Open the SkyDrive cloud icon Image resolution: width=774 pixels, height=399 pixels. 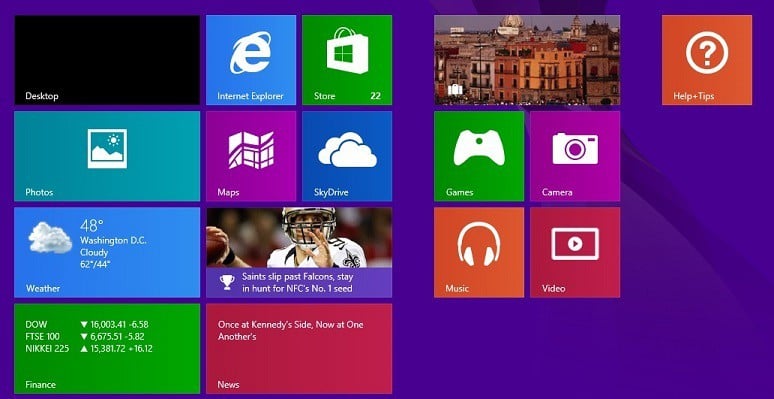coord(348,150)
